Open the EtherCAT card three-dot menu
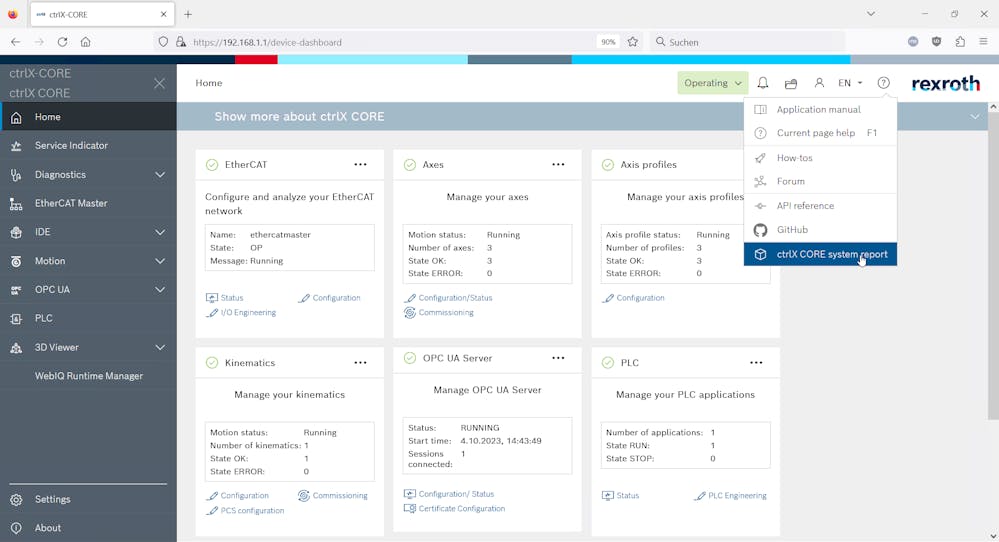Screen dimensions: 999x542 pos(361,164)
